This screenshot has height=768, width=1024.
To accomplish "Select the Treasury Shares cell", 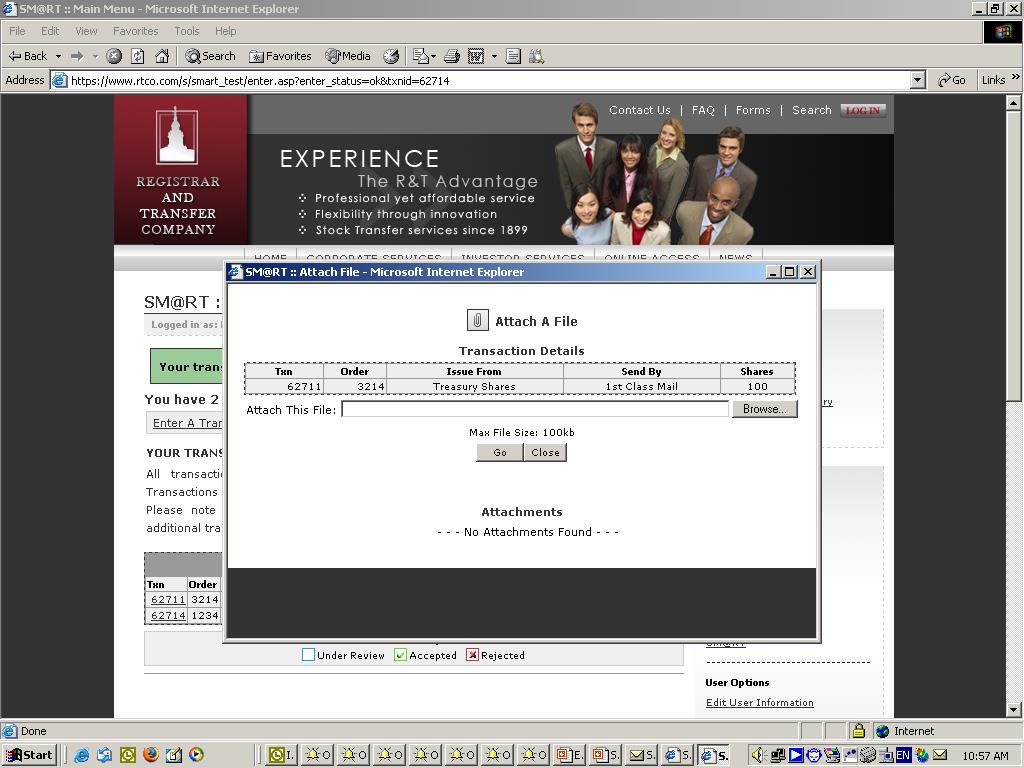I will pyautogui.click(x=474, y=387).
